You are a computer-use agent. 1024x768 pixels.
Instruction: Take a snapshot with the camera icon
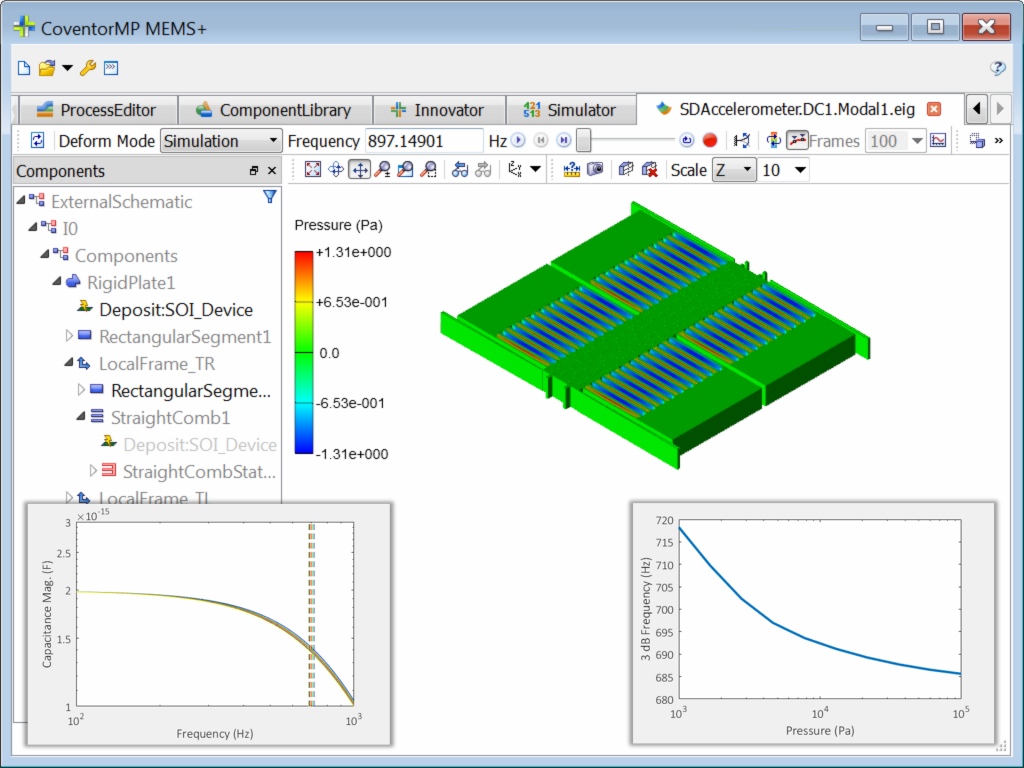[595, 170]
